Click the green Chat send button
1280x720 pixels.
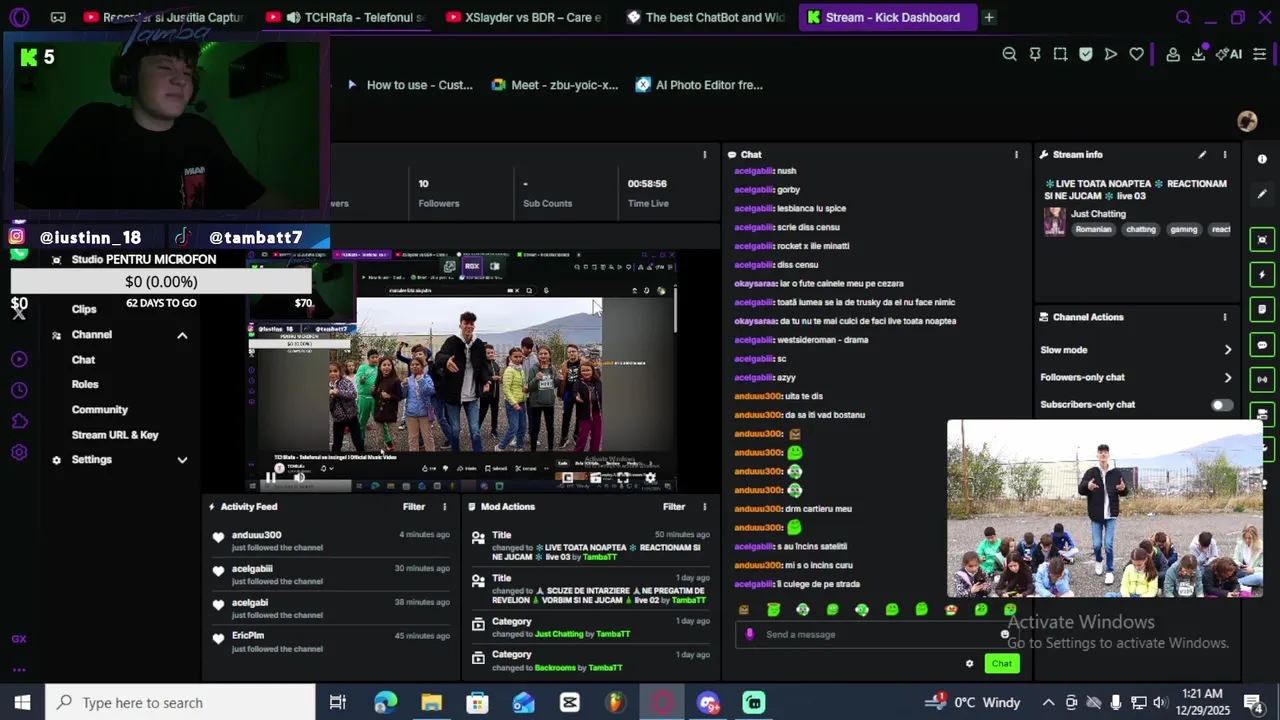(1001, 663)
